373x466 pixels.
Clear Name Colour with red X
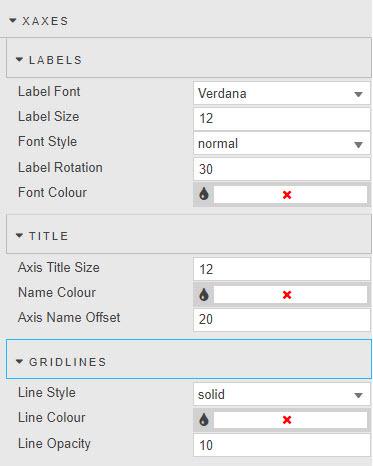pos(287,295)
